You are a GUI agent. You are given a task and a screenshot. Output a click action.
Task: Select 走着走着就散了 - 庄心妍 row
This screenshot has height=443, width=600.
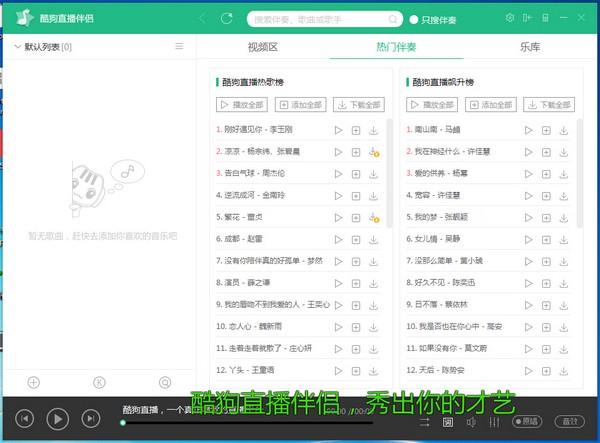(298, 349)
